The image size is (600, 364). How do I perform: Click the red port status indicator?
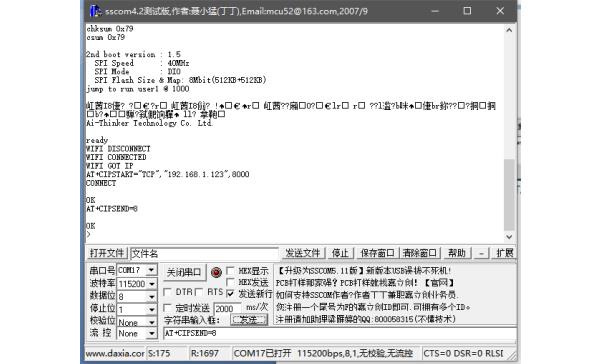coord(216,272)
